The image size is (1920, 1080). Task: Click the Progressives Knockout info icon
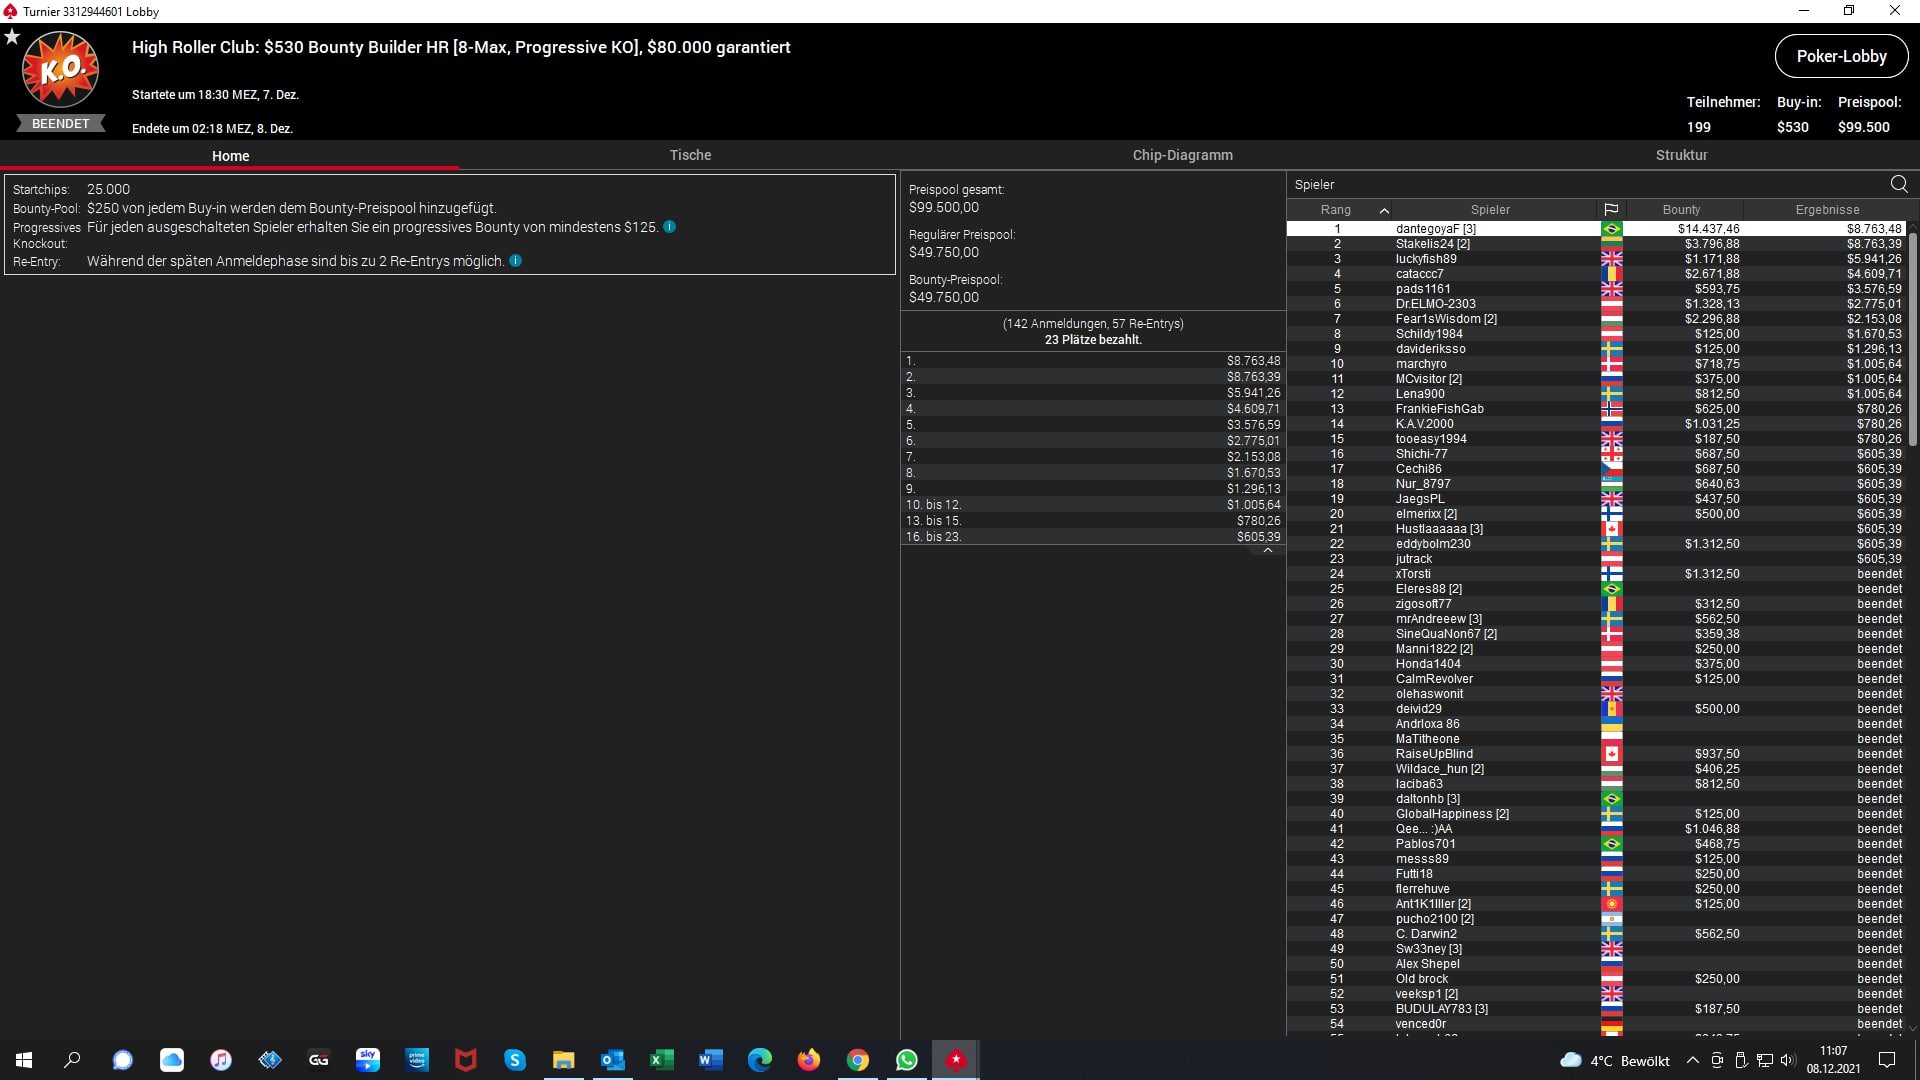(x=670, y=227)
